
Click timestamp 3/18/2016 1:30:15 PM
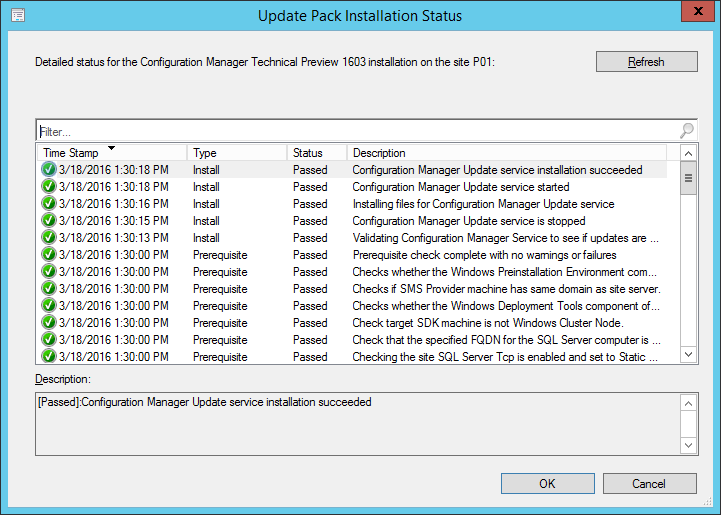tap(114, 221)
